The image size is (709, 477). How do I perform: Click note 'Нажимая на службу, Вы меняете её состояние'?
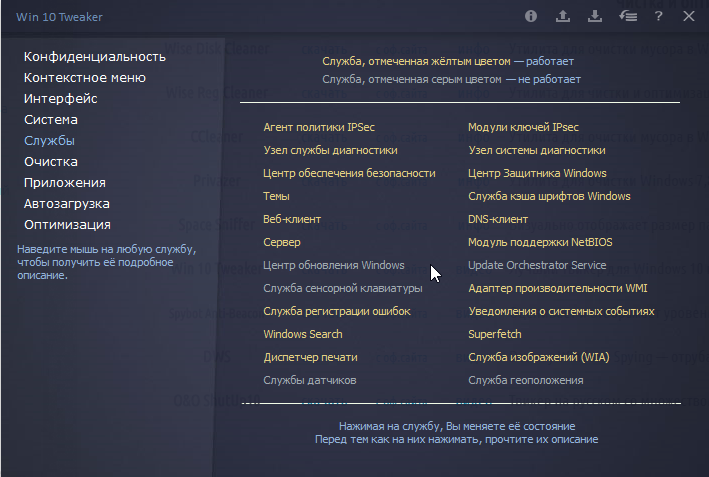coord(457,426)
